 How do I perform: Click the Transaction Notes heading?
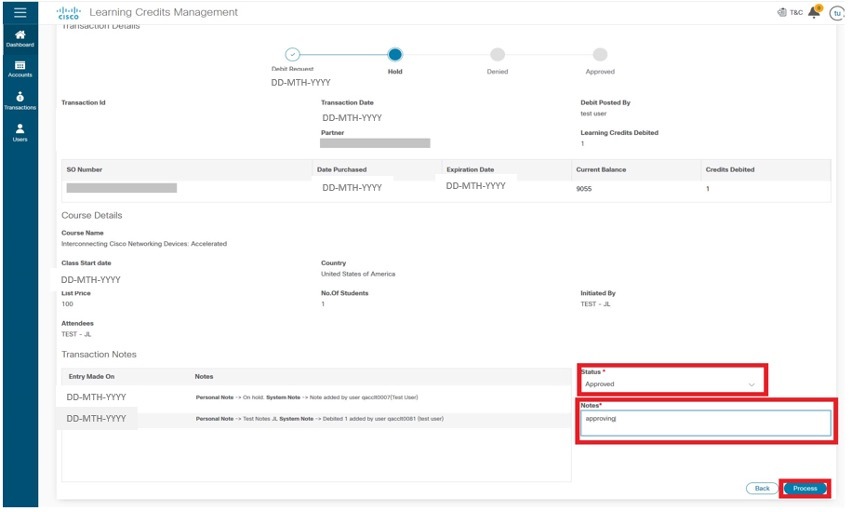tap(99, 354)
